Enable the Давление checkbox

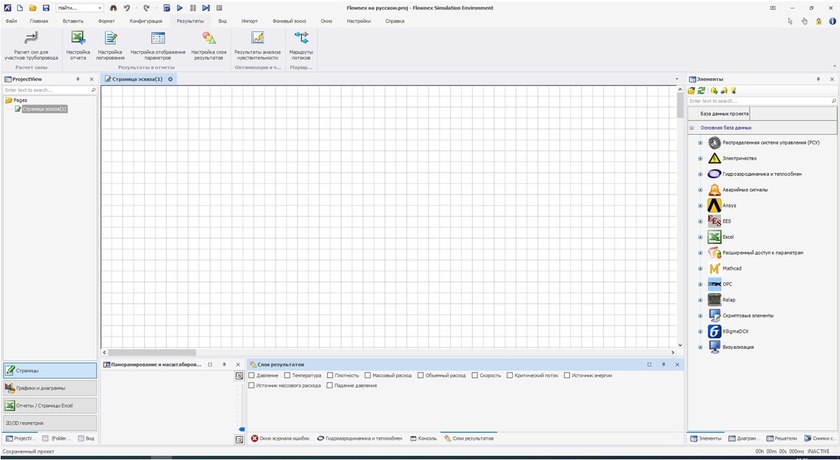[252, 375]
